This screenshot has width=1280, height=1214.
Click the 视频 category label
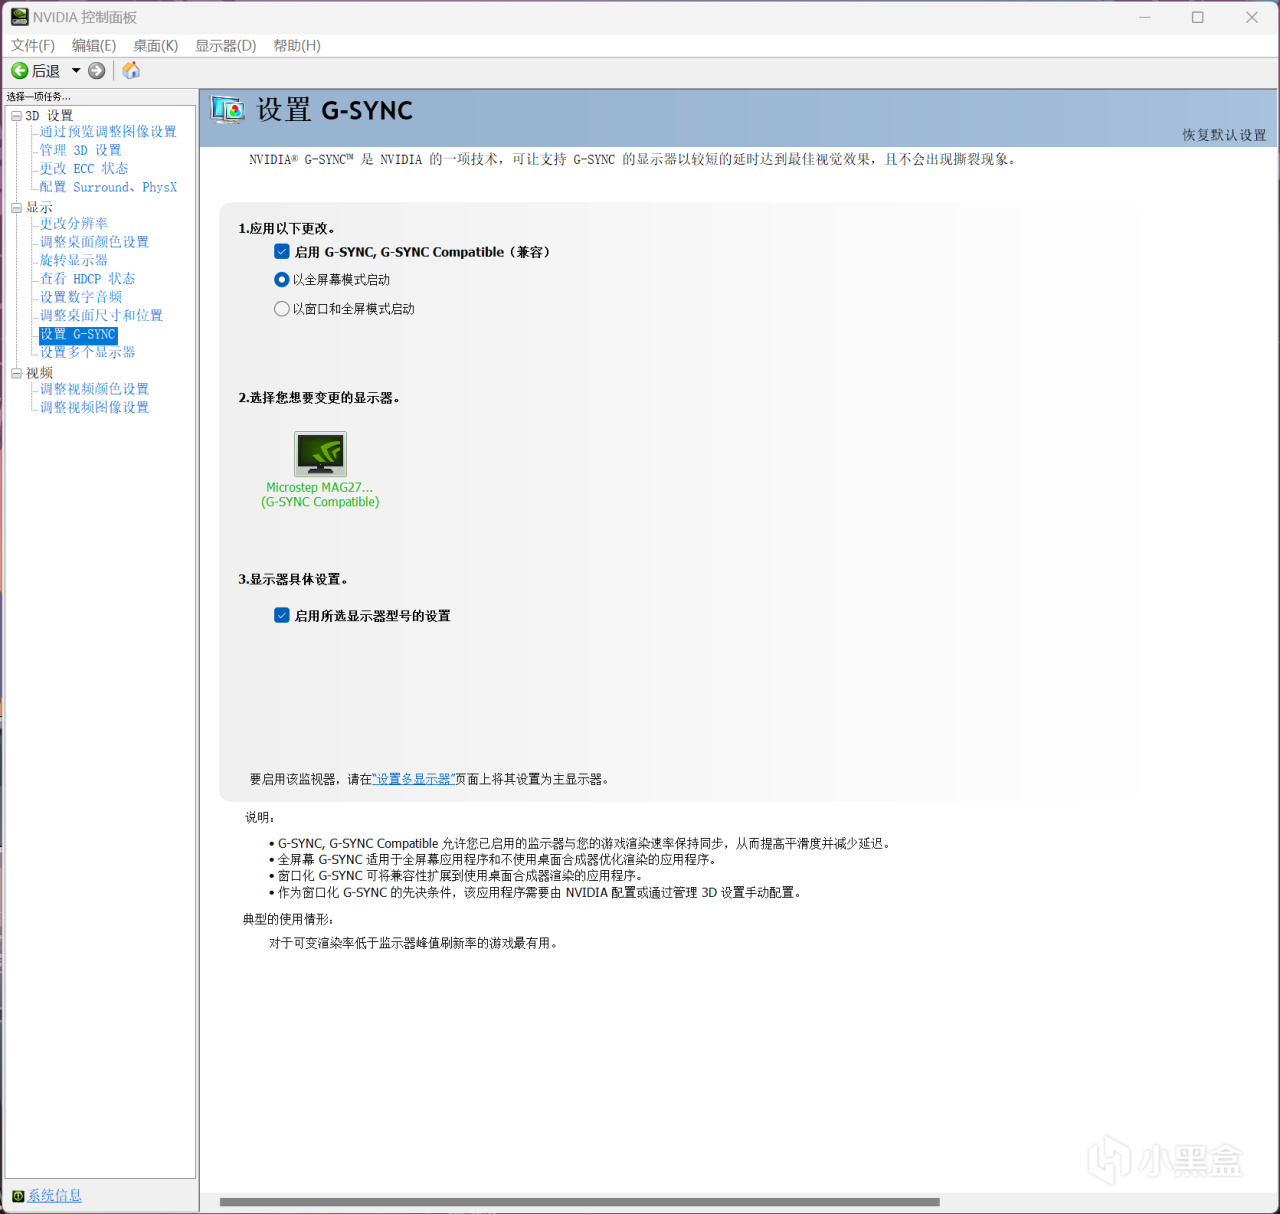[x=40, y=373]
